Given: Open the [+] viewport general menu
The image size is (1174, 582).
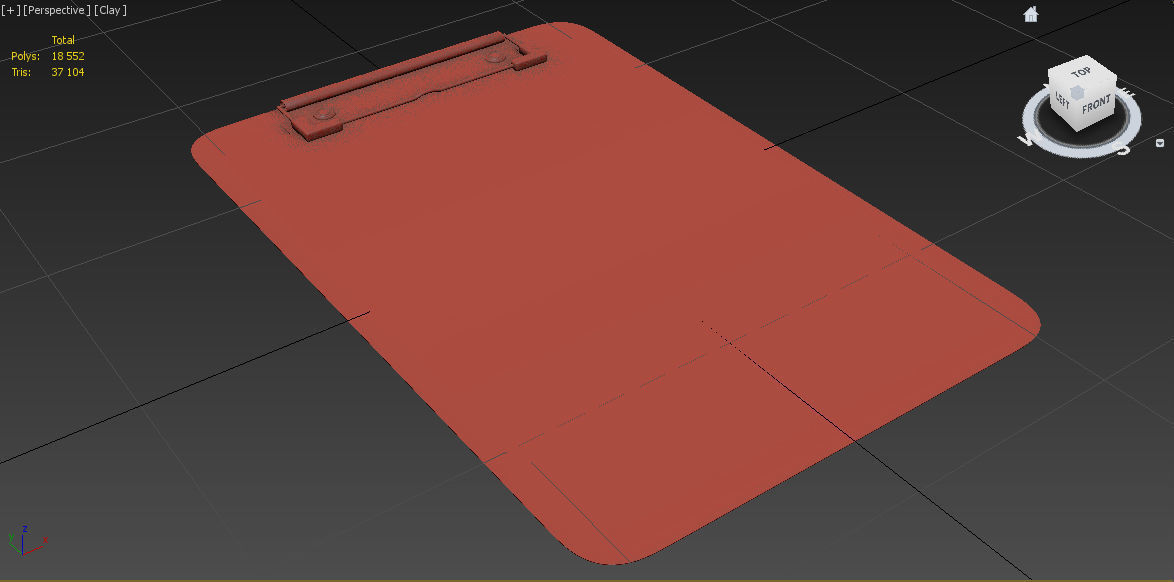Looking at the screenshot, I should (x=10, y=10).
